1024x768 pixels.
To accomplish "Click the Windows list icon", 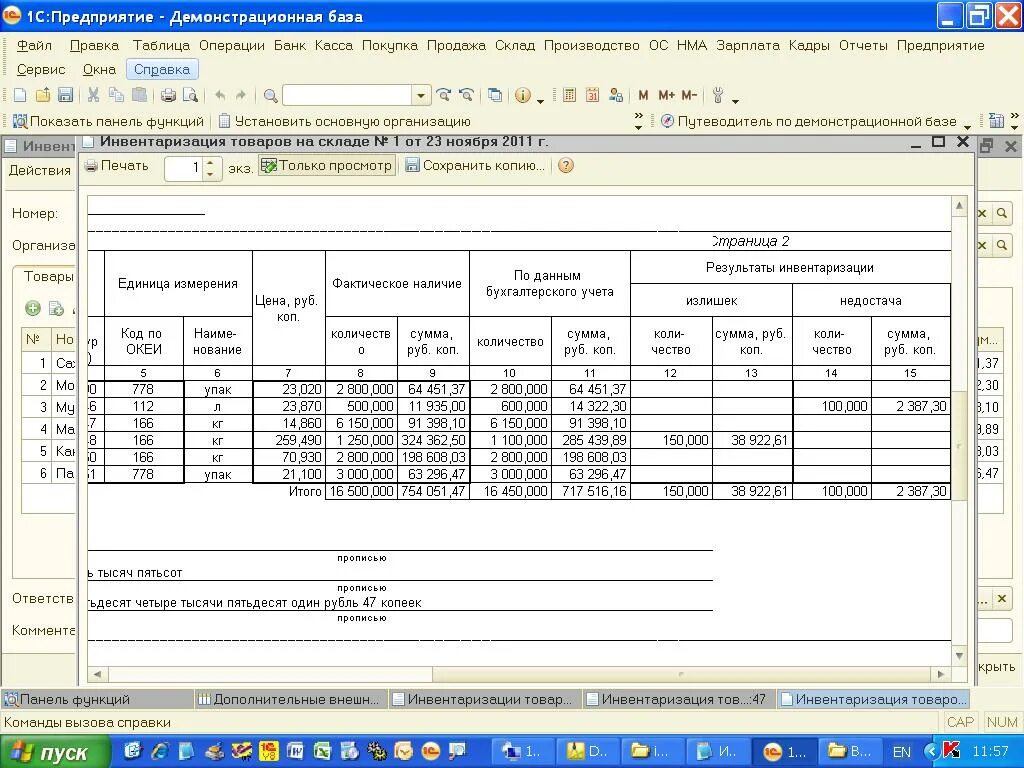I will (495, 95).
